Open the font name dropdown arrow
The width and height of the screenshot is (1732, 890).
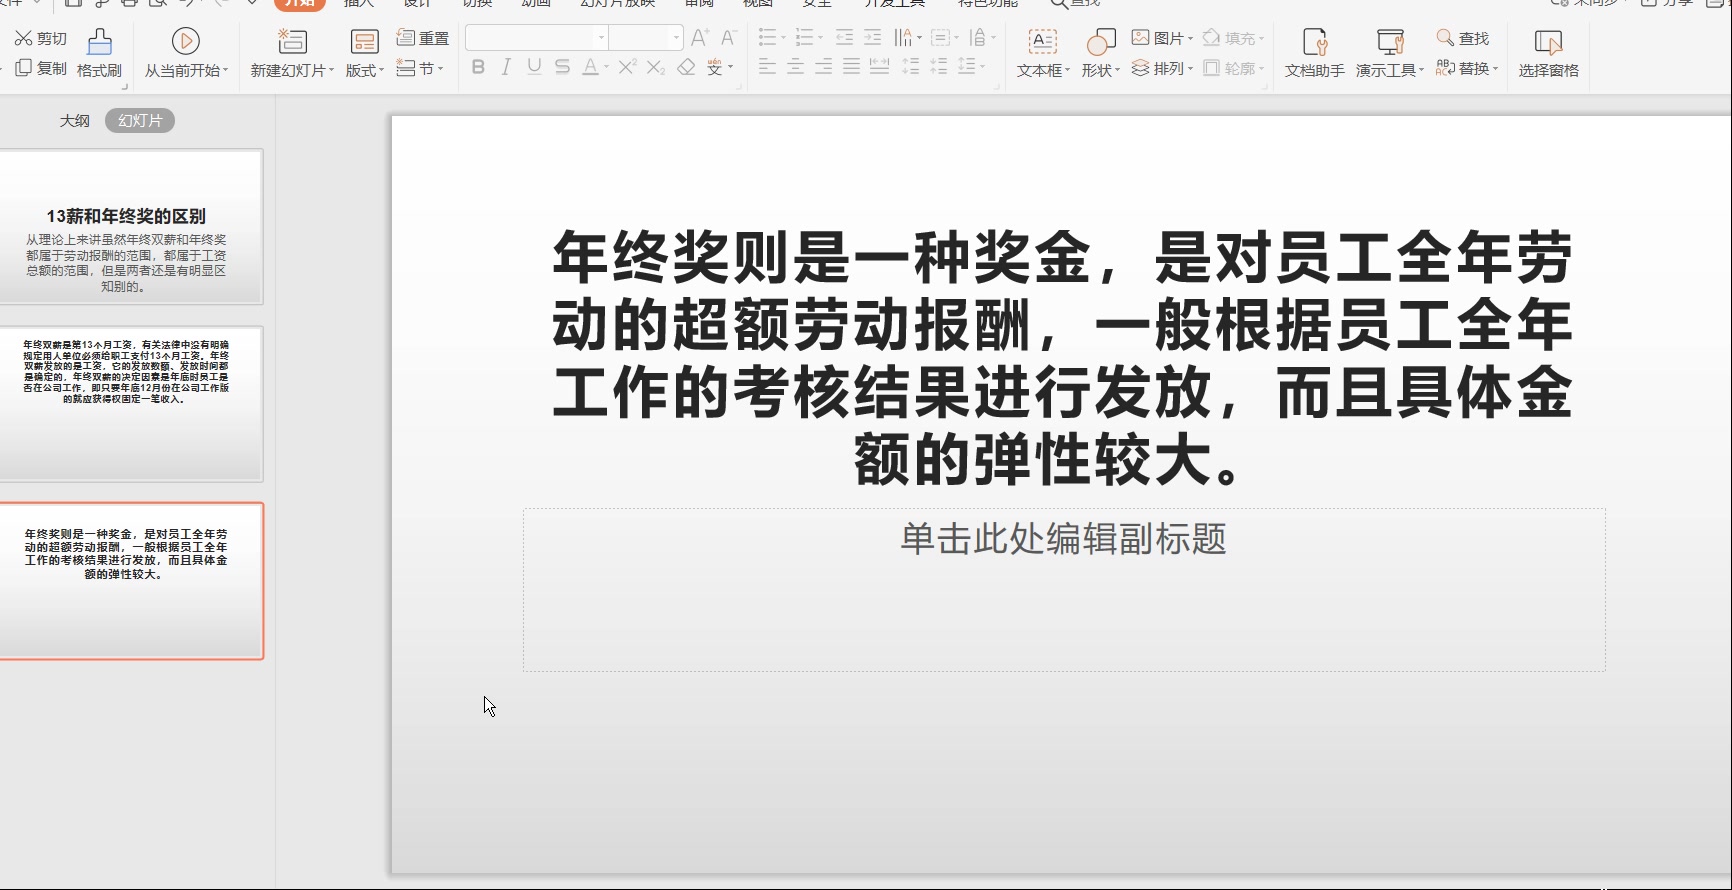(601, 38)
